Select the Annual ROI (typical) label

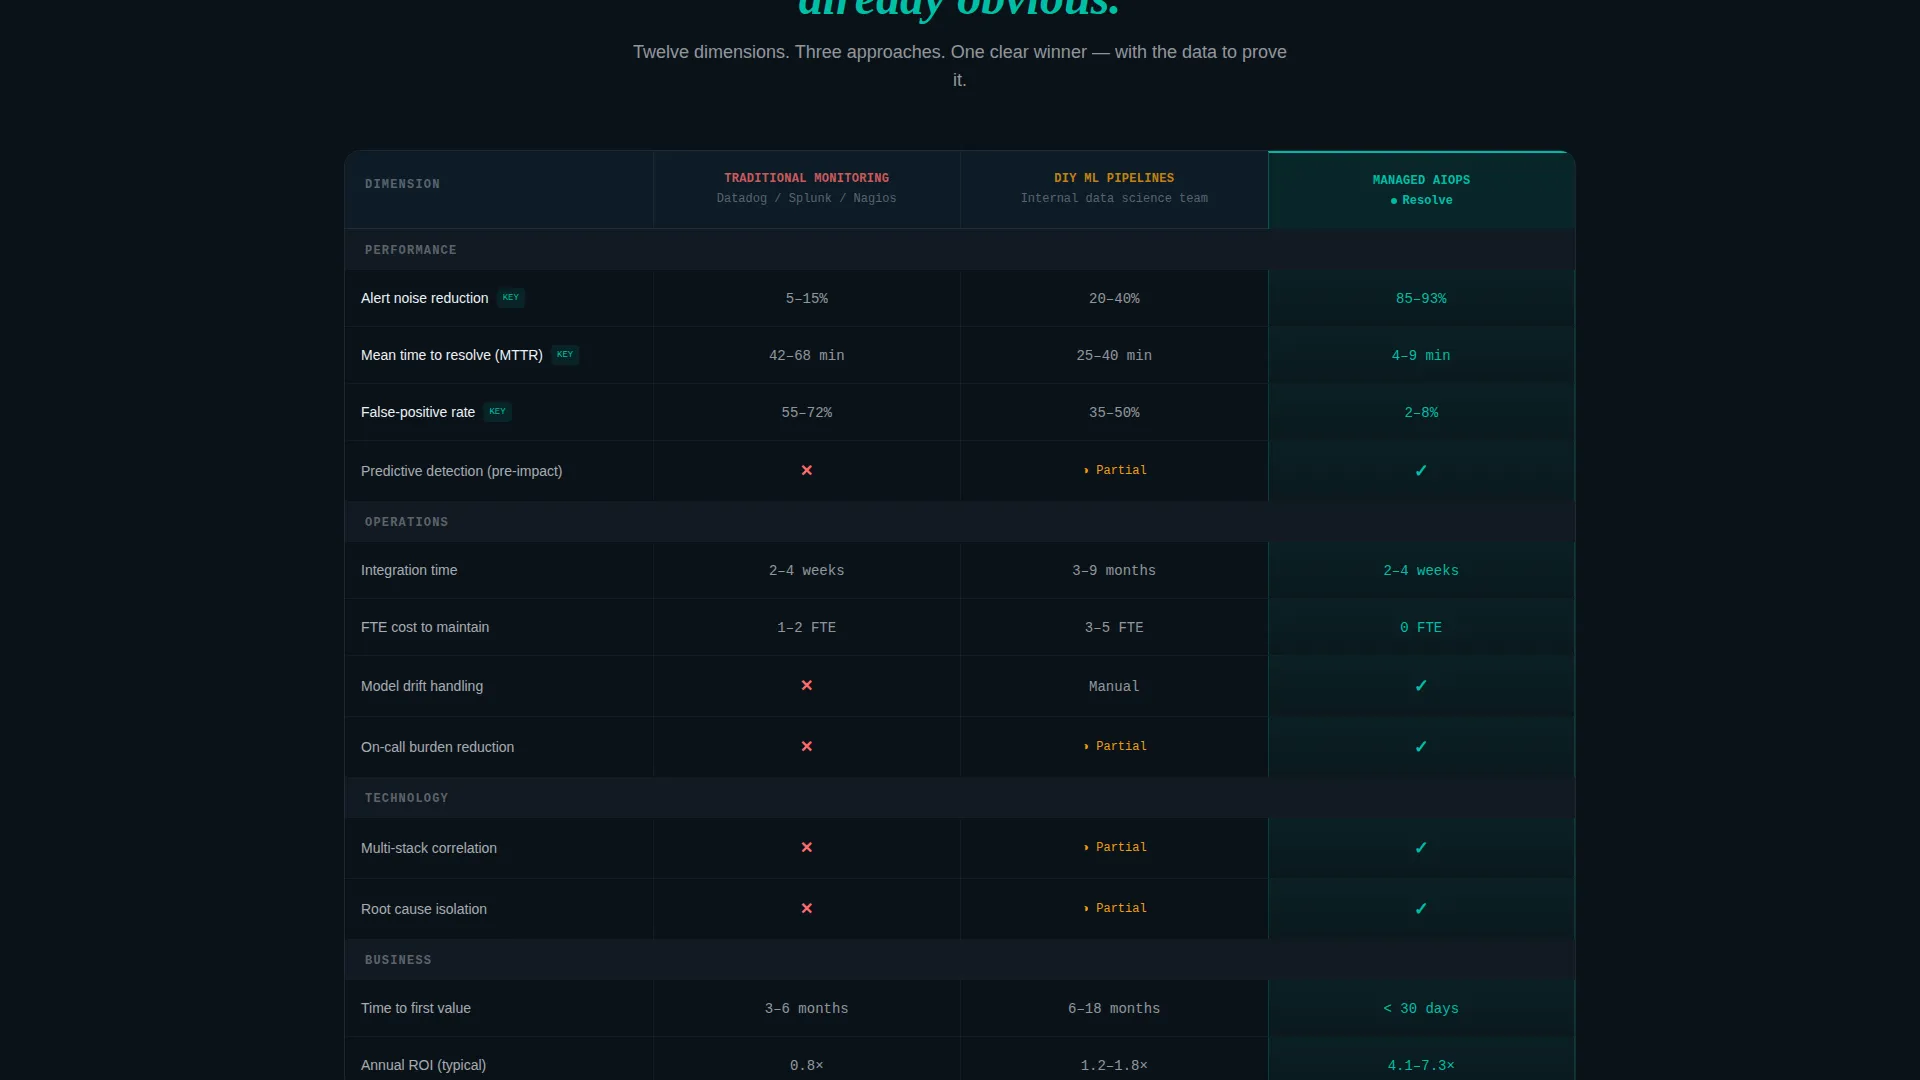point(423,1065)
